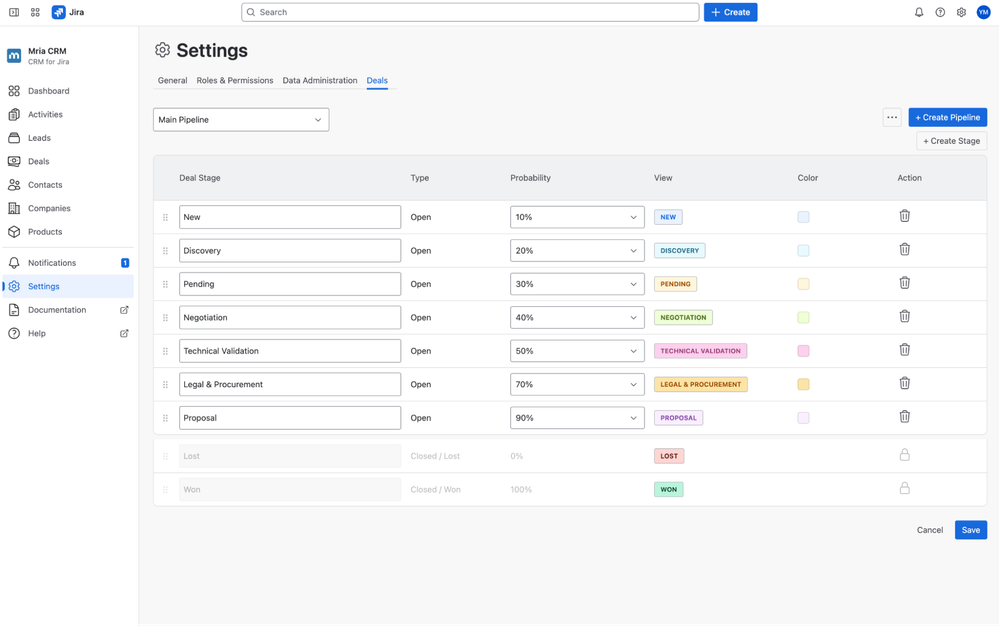Open the Documentation external link
The image size is (999, 626).
click(68, 310)
